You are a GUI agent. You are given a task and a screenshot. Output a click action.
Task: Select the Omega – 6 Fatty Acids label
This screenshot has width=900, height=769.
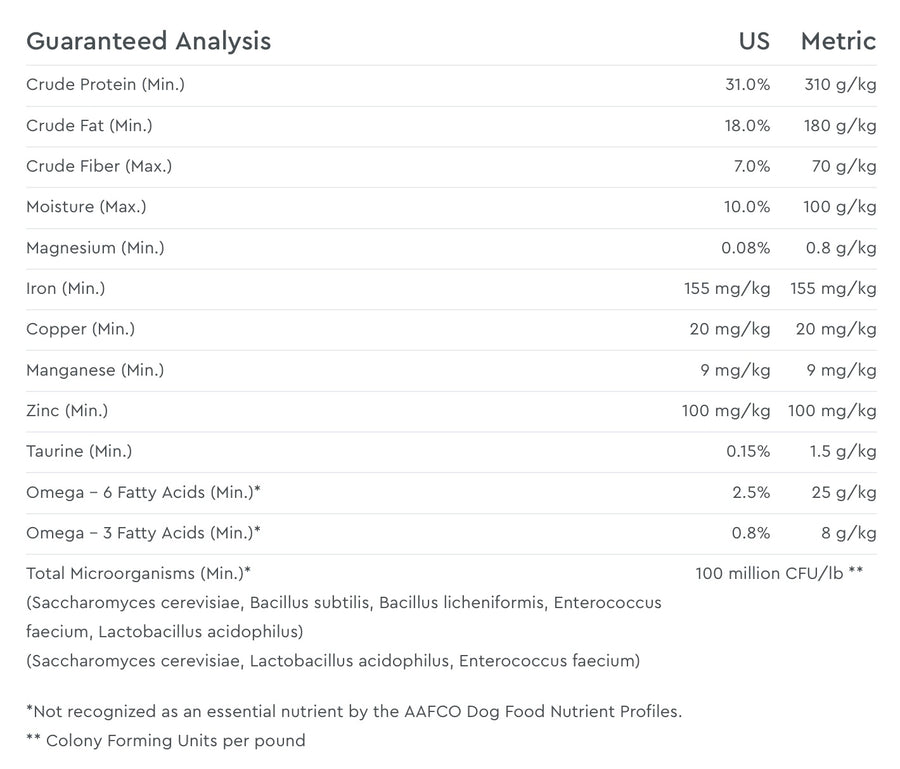pyautogui.click(x=143, y=492)
